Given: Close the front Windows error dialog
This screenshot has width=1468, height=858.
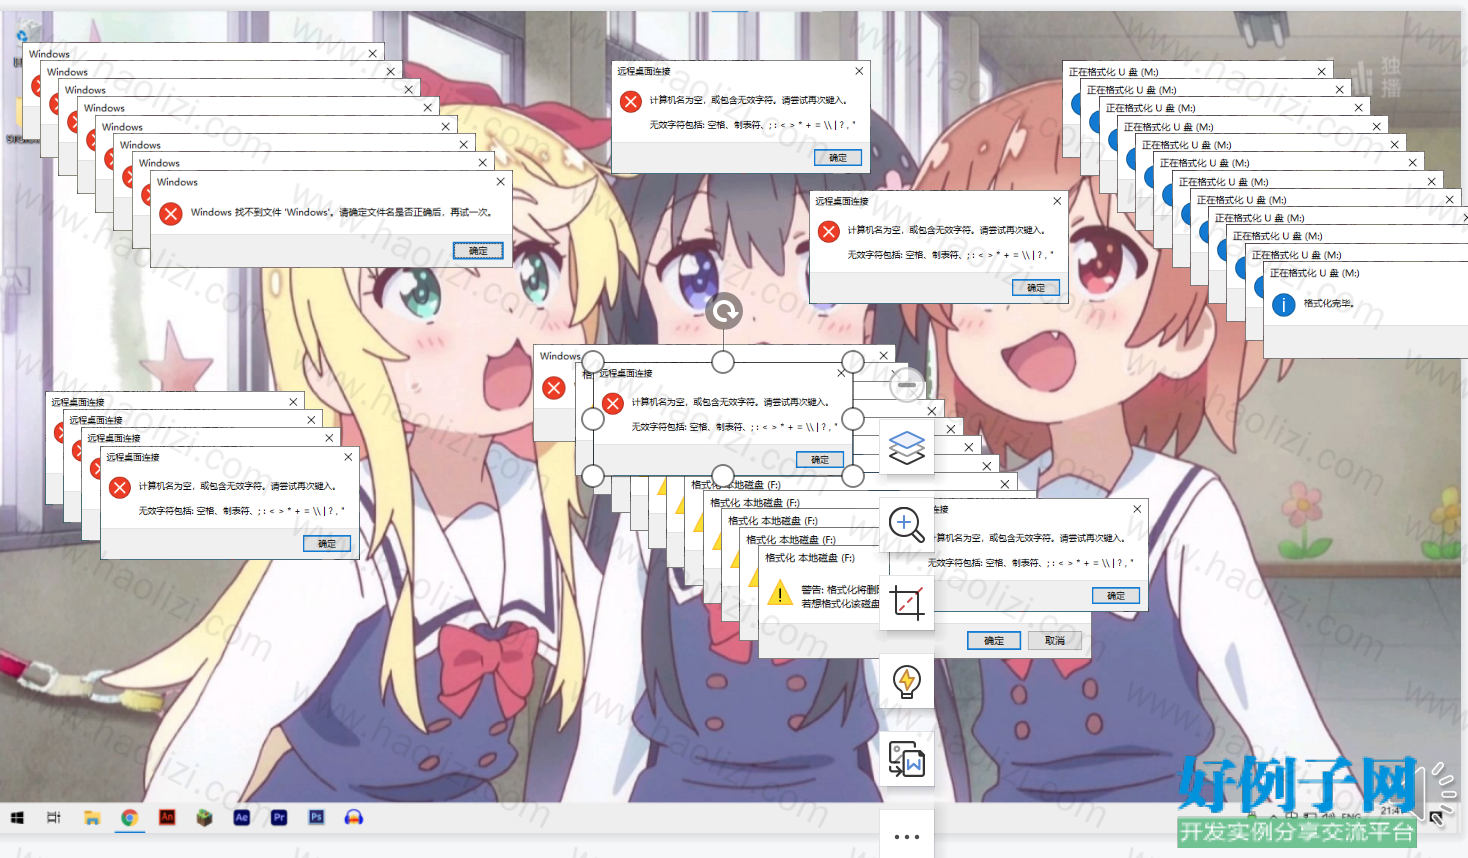Looking at the screenshot, I should (x=500, y=182).
